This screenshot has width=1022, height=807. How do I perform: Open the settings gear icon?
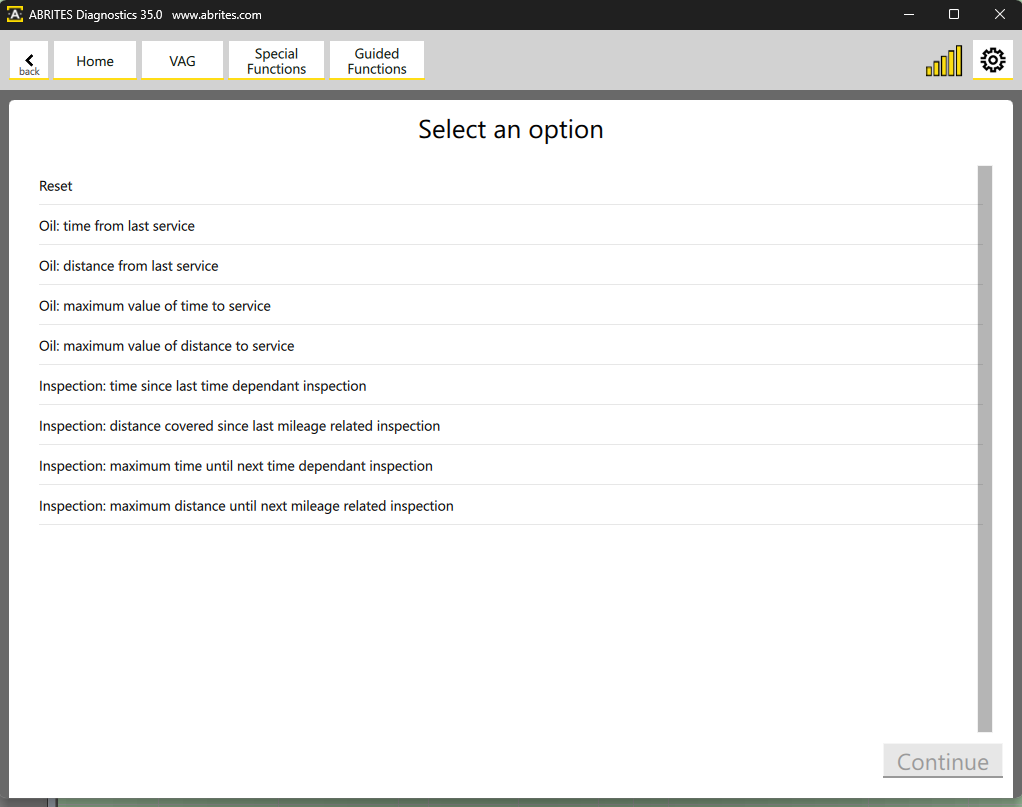[993, 61]
